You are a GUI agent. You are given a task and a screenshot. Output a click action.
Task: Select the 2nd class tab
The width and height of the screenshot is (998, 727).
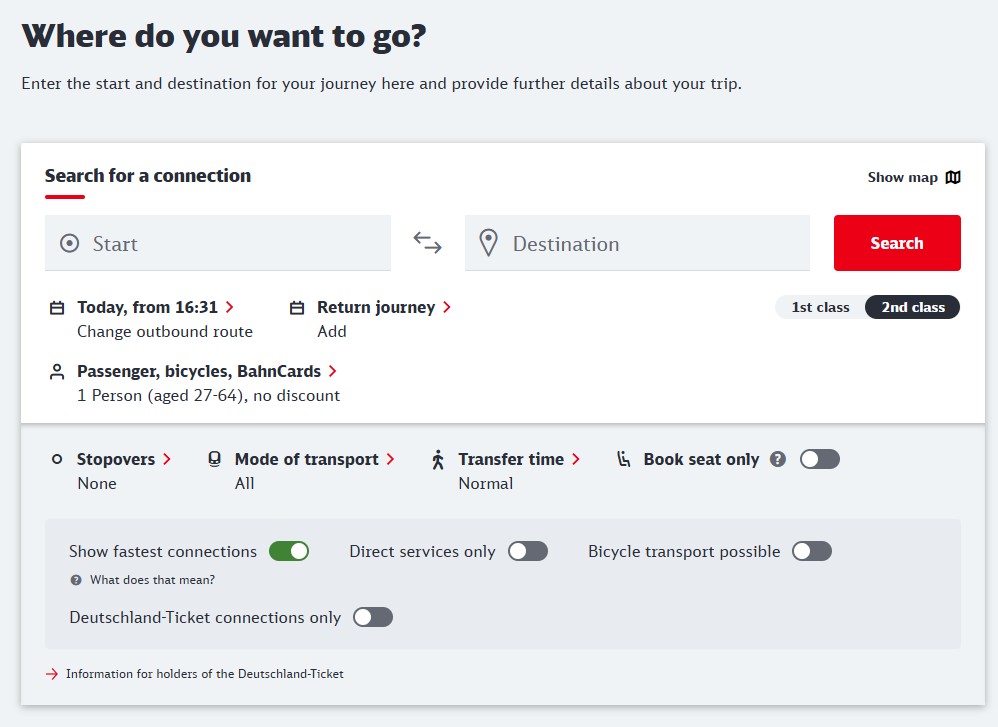pos(913,307)
